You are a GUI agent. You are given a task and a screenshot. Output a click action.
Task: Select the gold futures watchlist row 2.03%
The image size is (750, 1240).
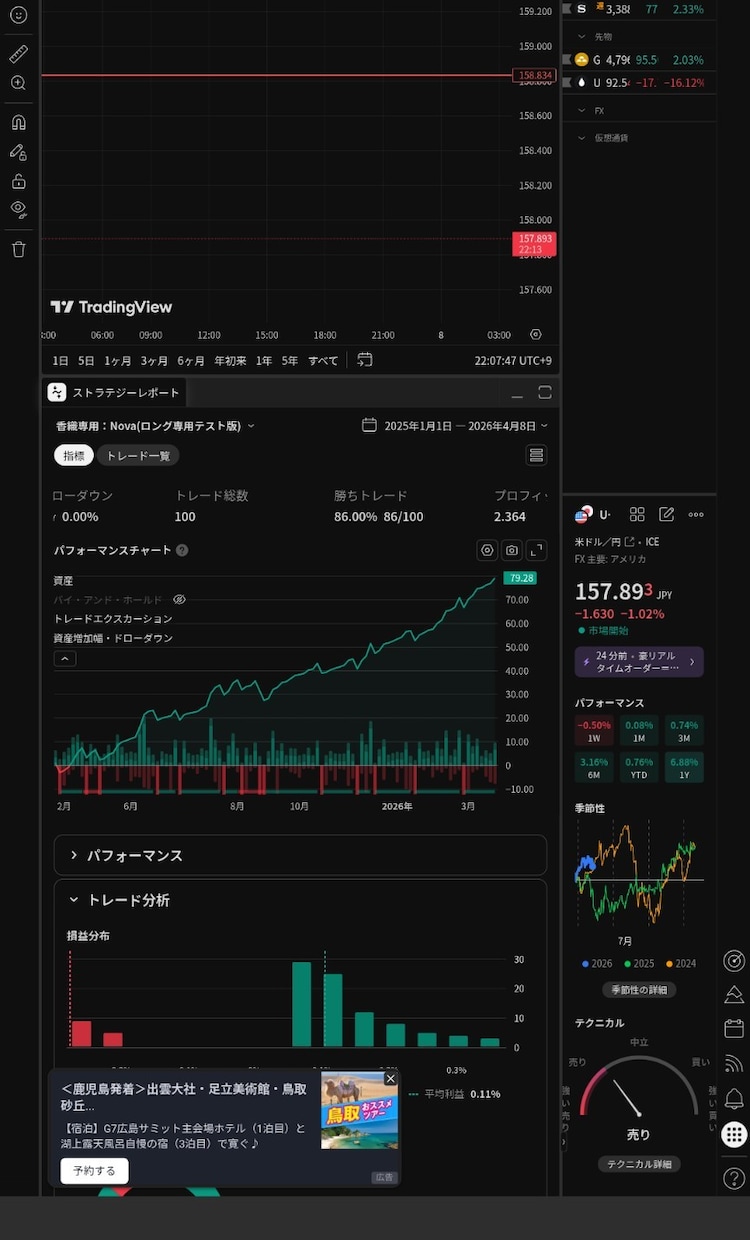point(640,60)
